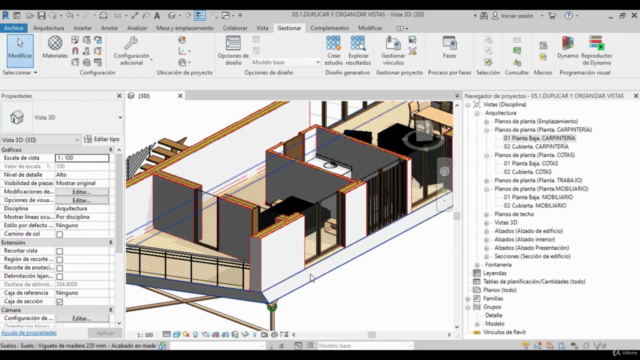Collapse the Gráficos properties section
Screen dimensions: 640x360
110,150
